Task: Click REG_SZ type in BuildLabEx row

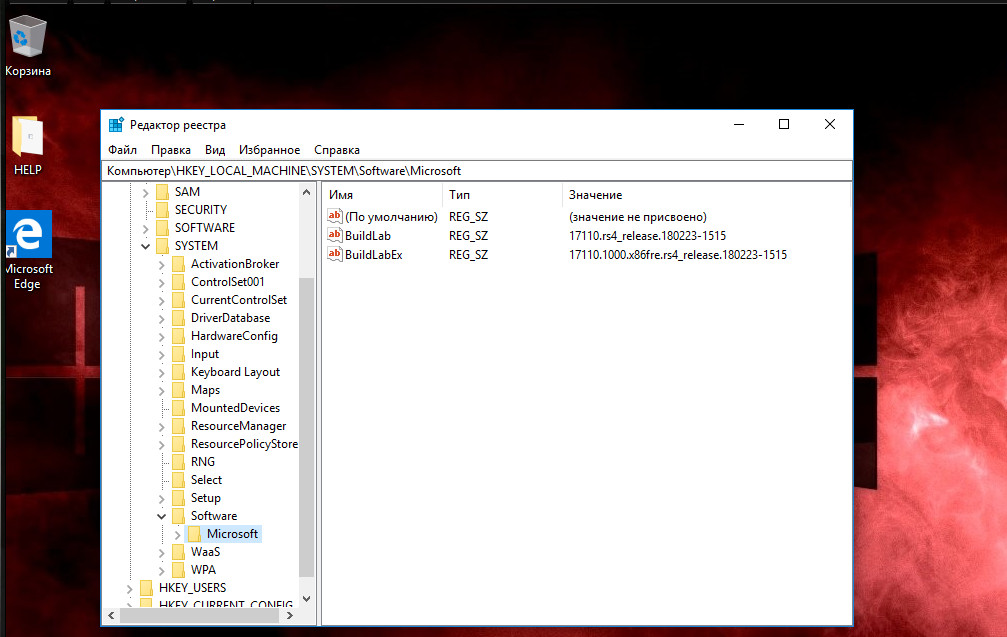Action: [x=468, y=255]
